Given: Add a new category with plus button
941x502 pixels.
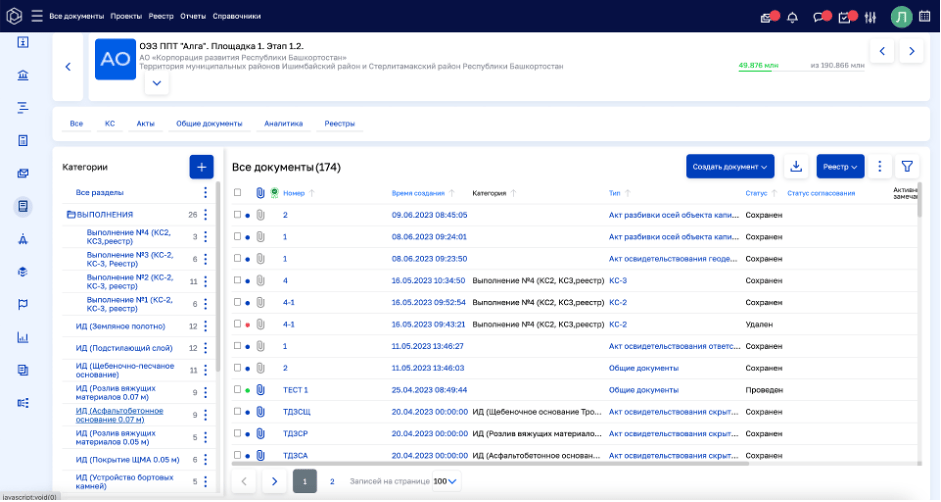Looking at the screenshot, I should (x=201, y=167).
